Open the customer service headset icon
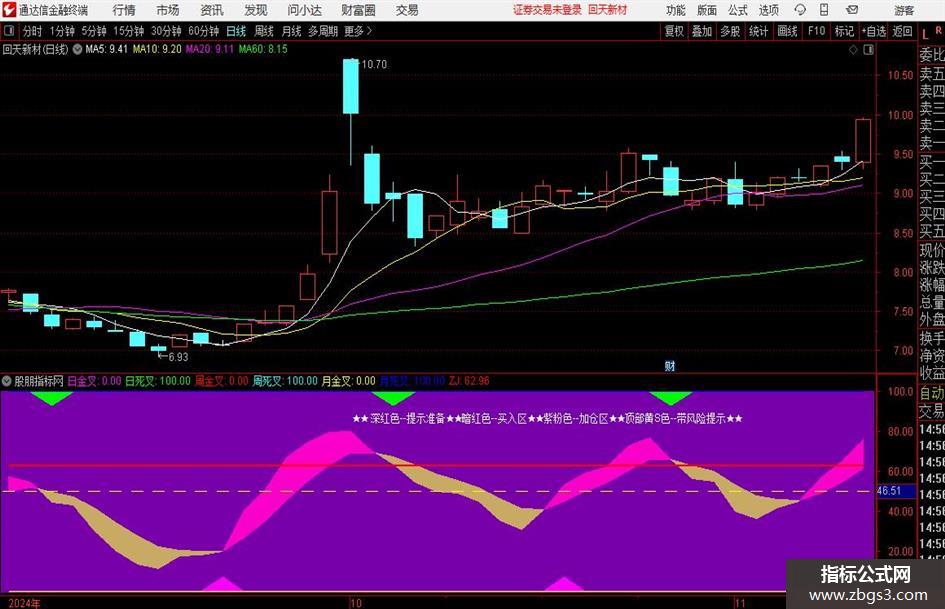Screen dimensions: 945x609 [x=800, y=10]
